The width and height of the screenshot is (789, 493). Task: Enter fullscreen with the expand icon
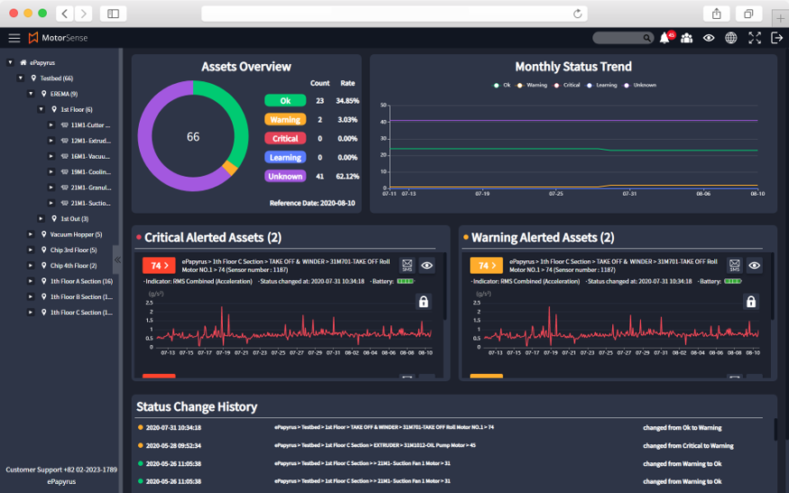[754, 38]
